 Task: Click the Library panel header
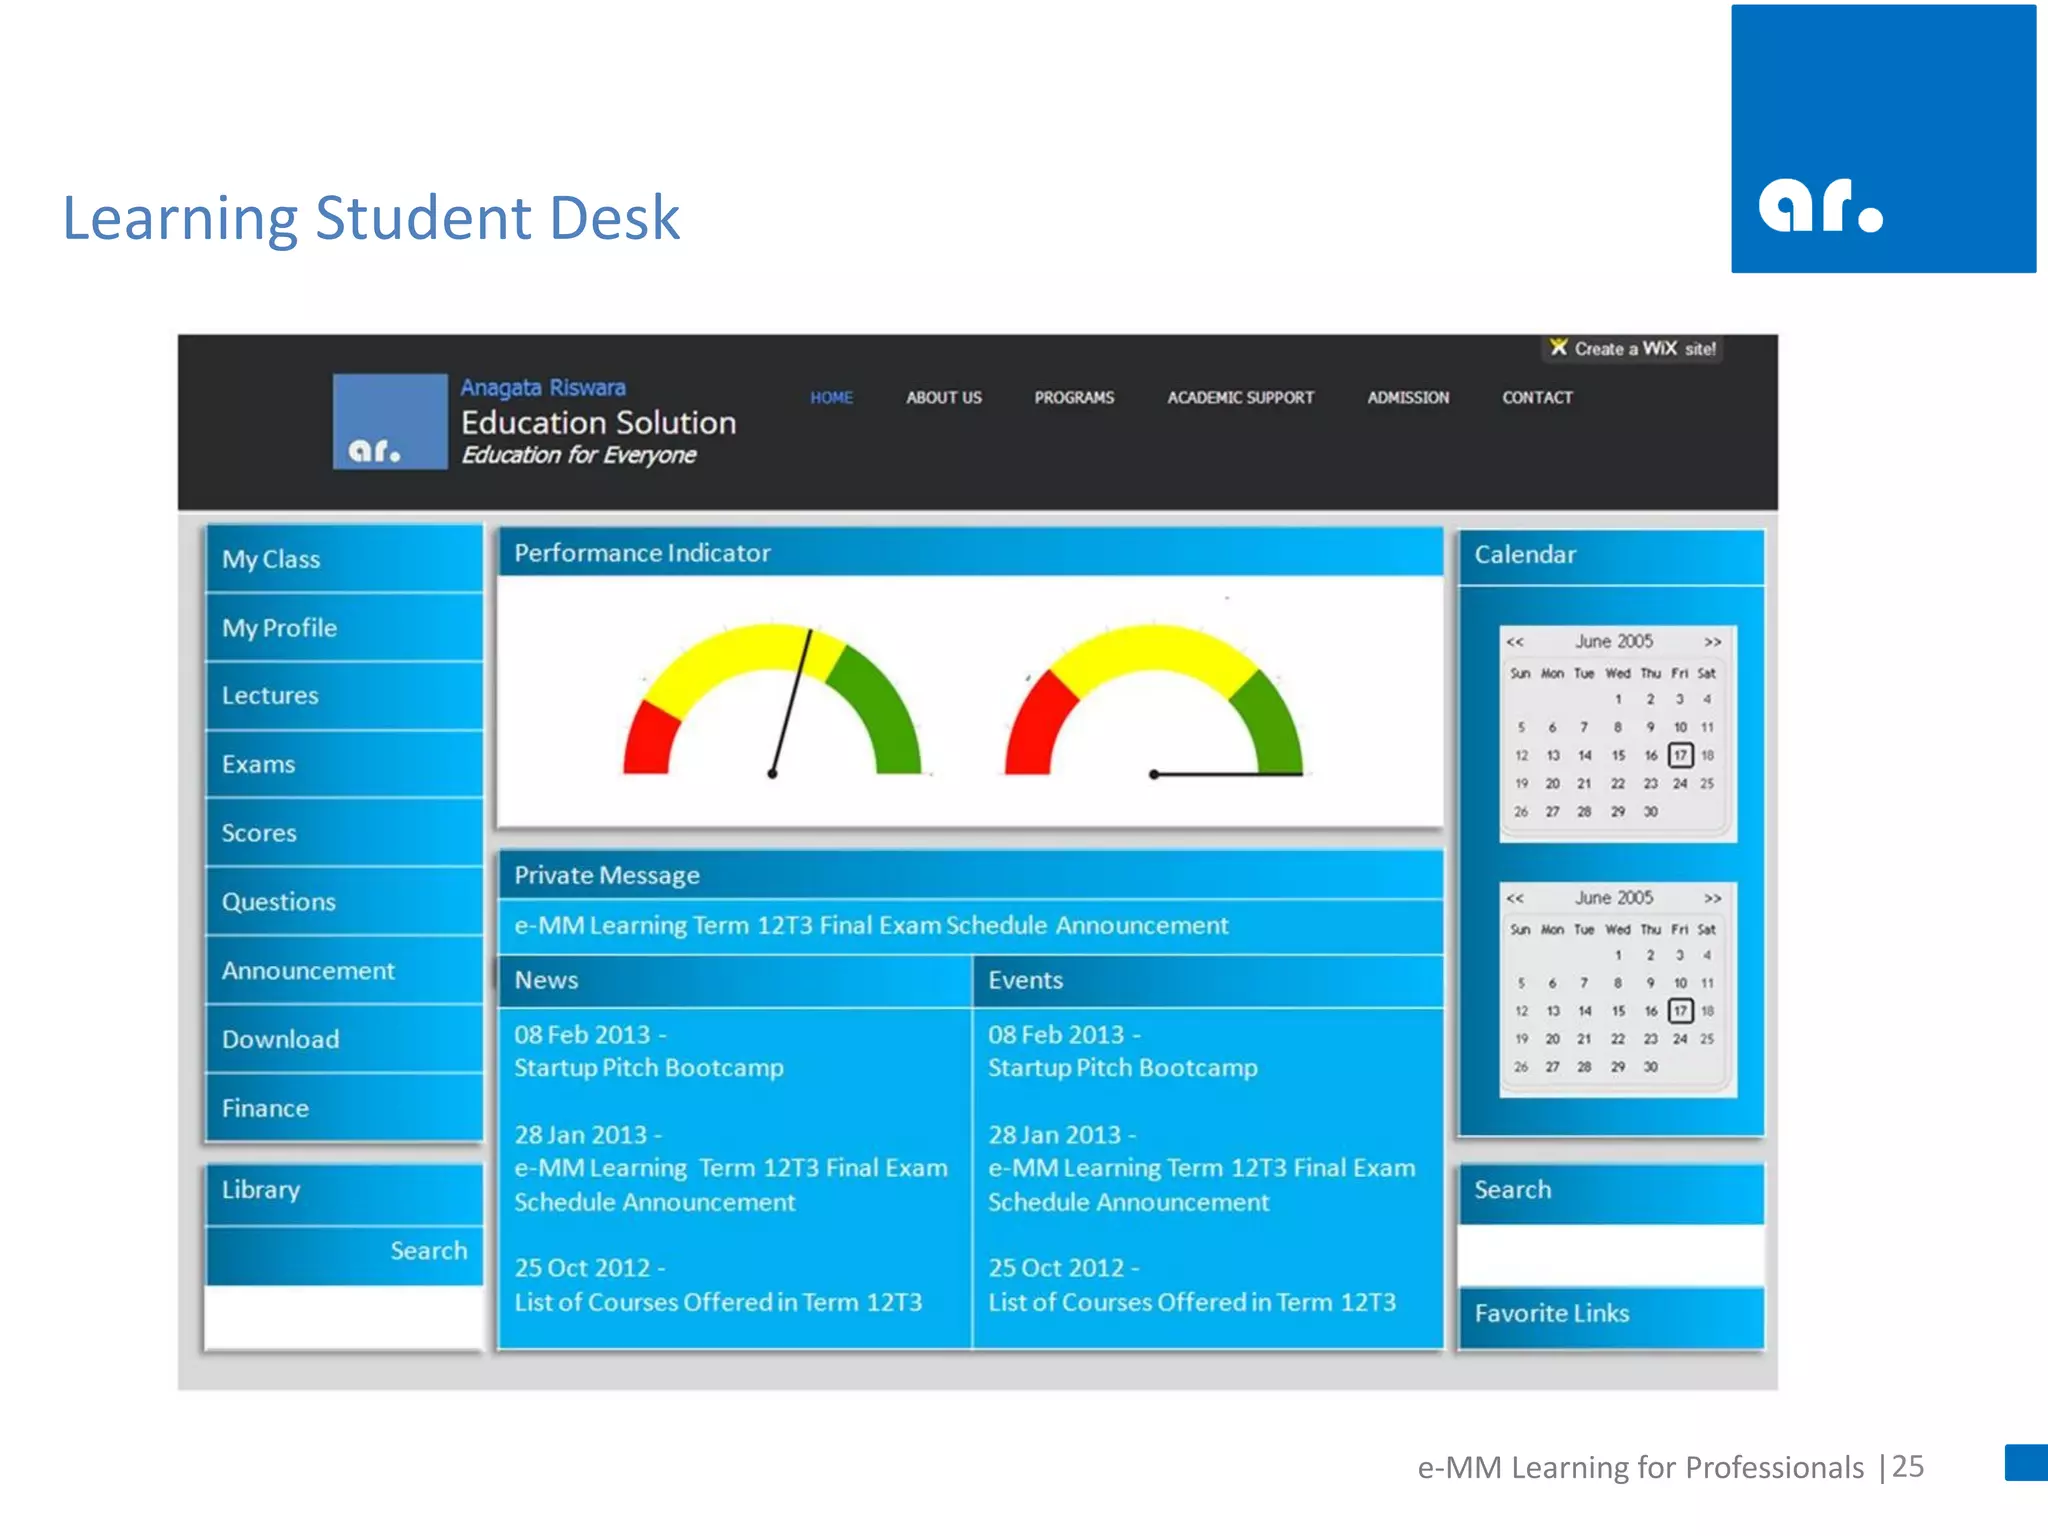click(x=344, y=1193)
